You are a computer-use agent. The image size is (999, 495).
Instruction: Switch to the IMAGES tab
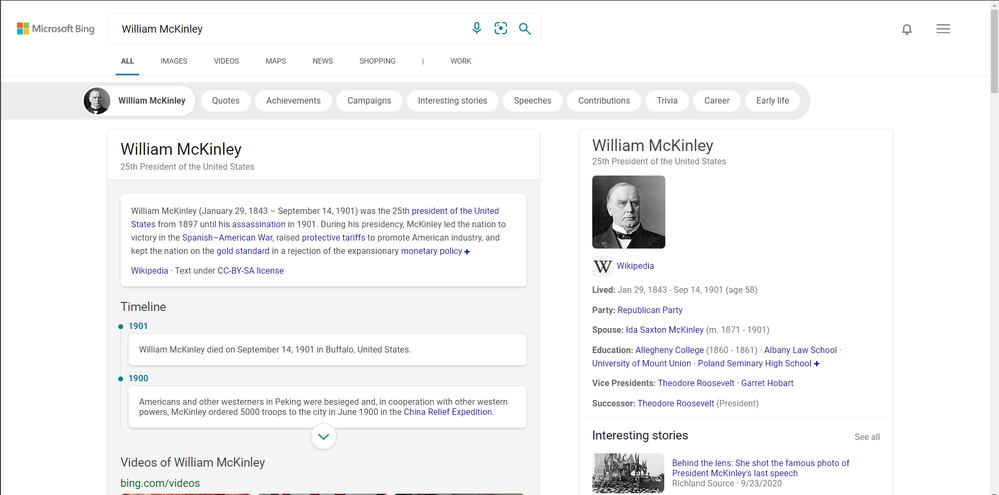[174, 61]
